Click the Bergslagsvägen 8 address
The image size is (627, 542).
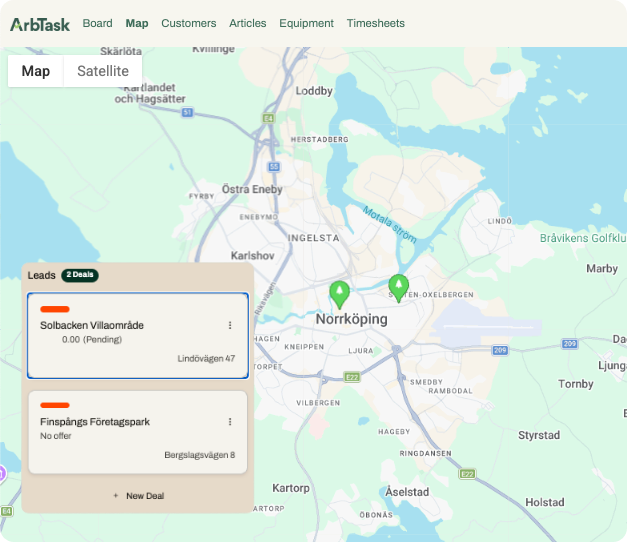(200, 455)
